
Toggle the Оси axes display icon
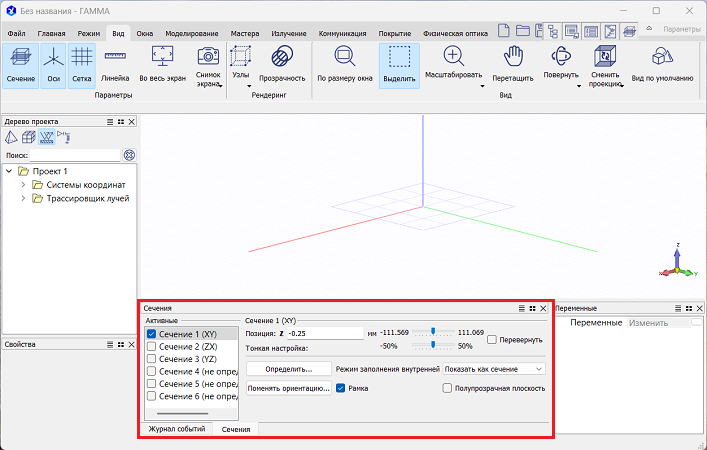coord(54,65)
